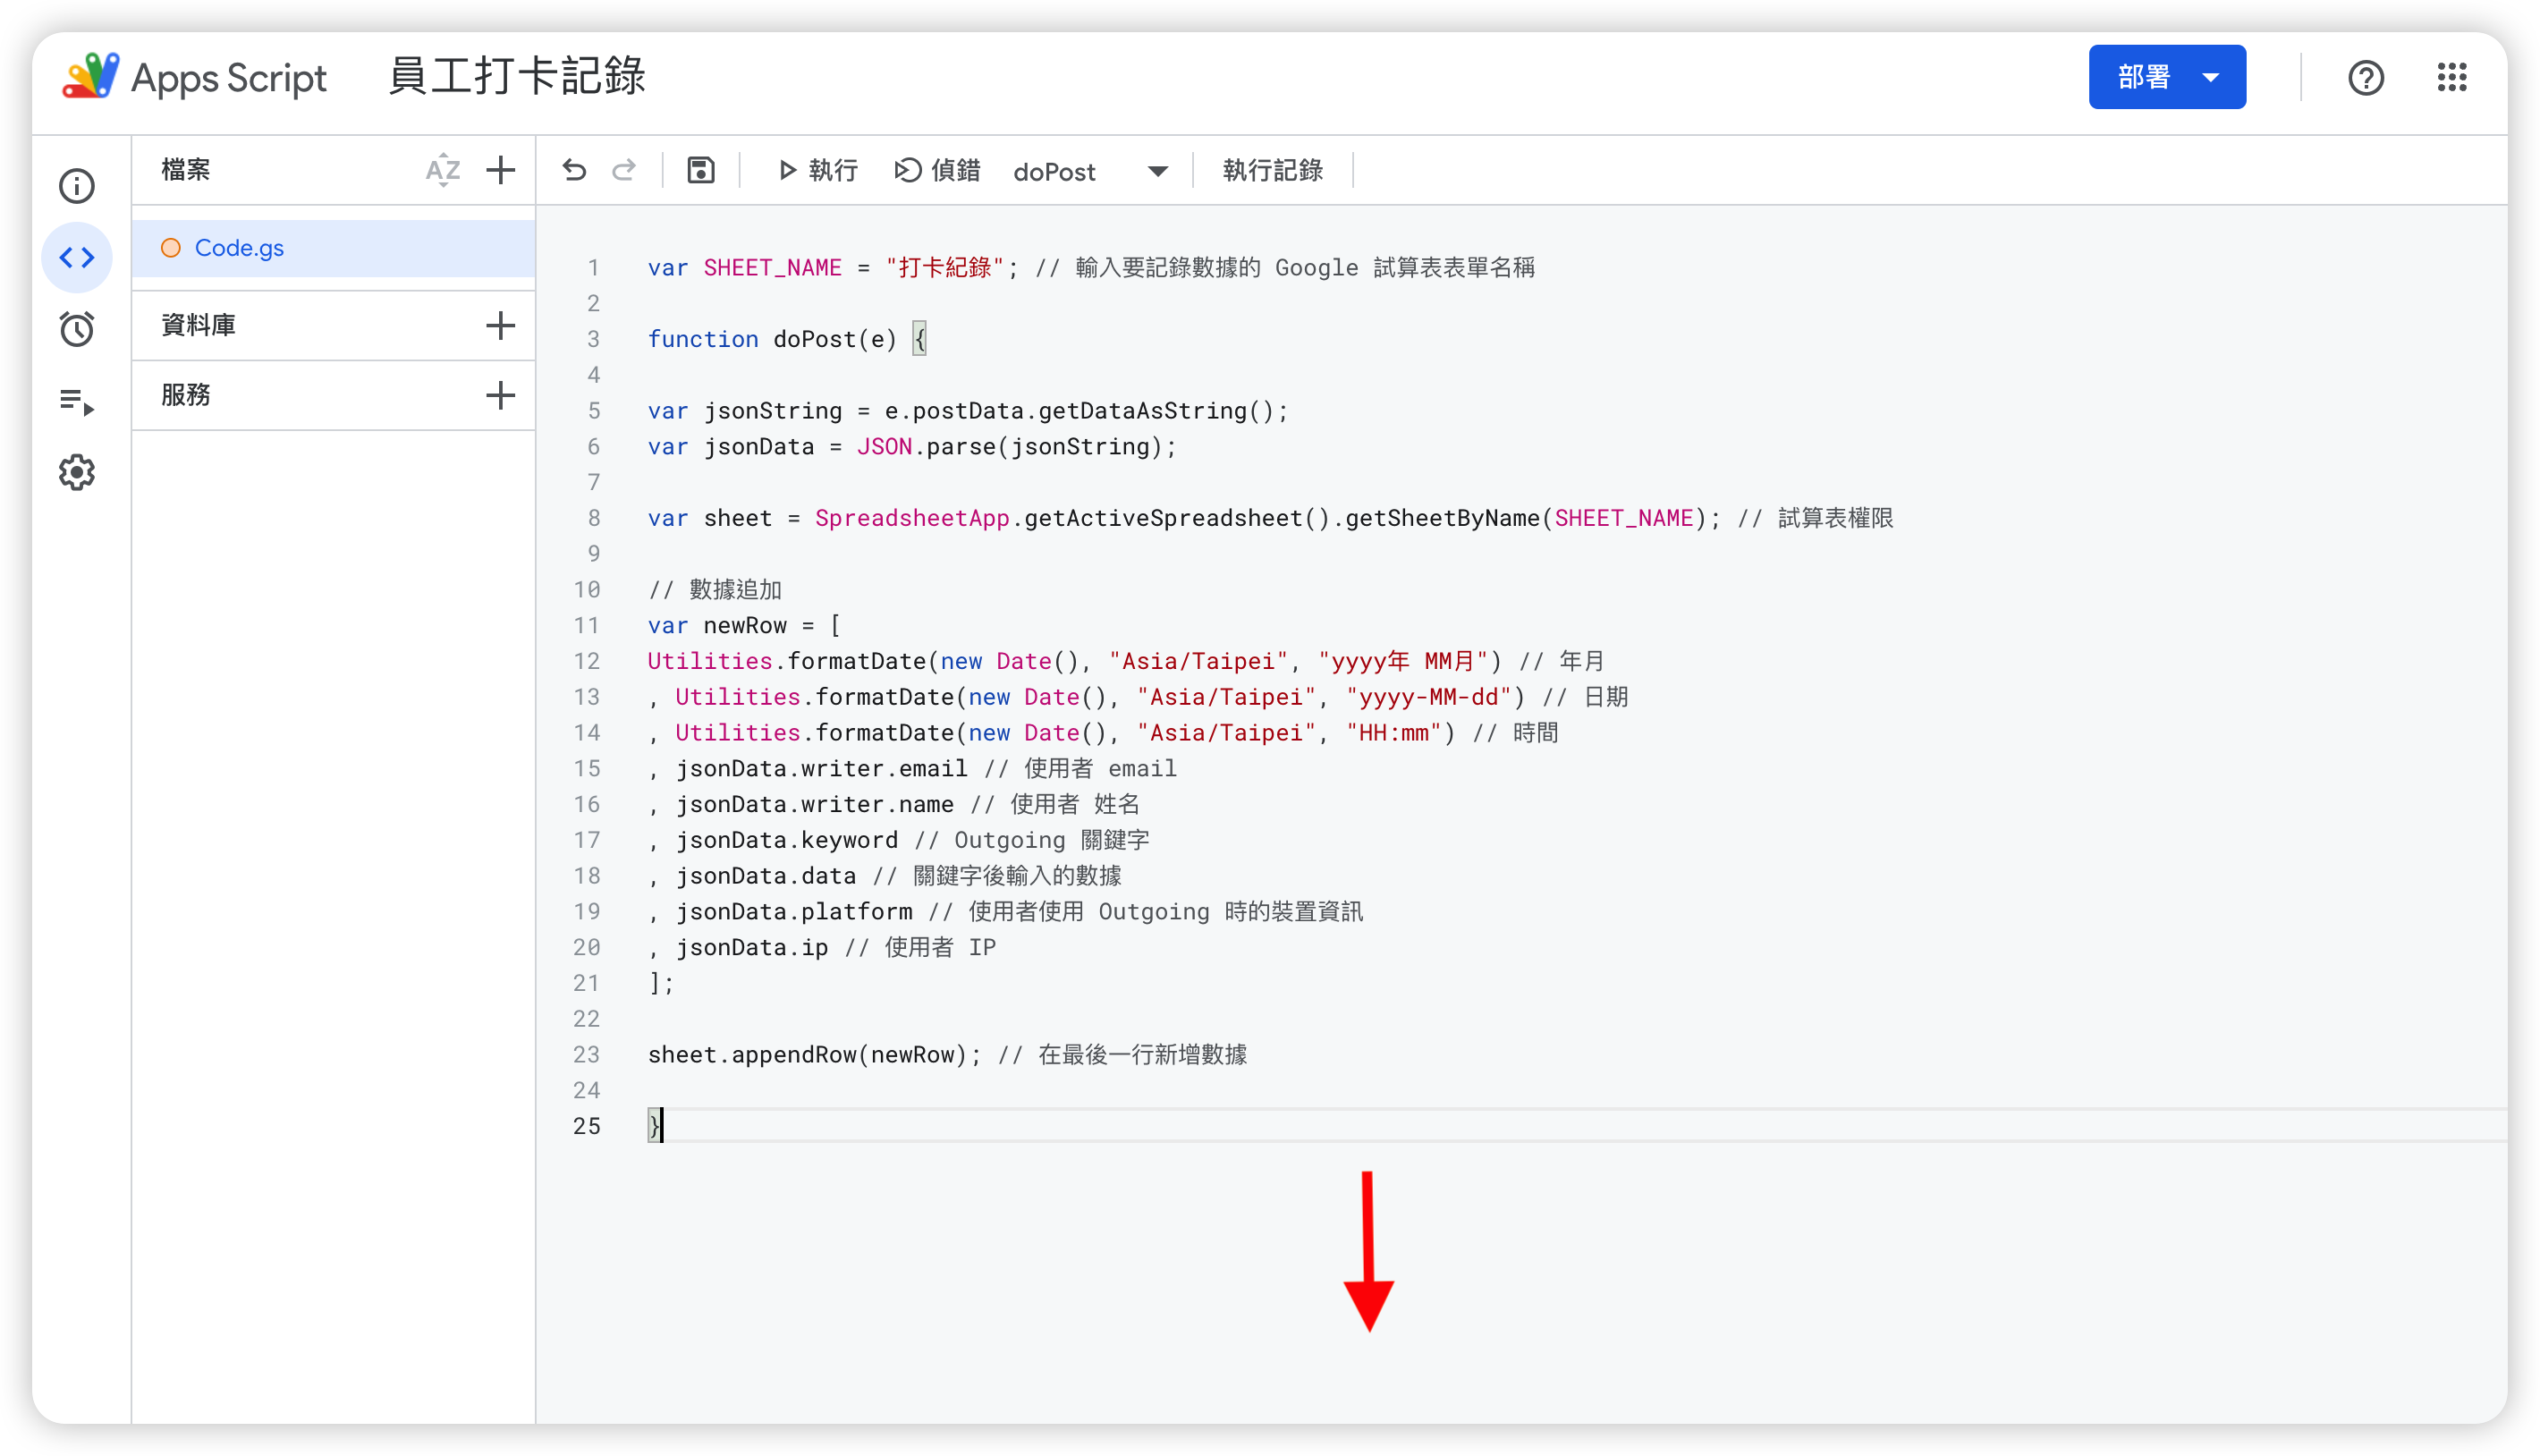This screenshot has width=2540, height=1456.
Task: Toggle alphabetical sorting of files
Action: [x=443, y=170]
